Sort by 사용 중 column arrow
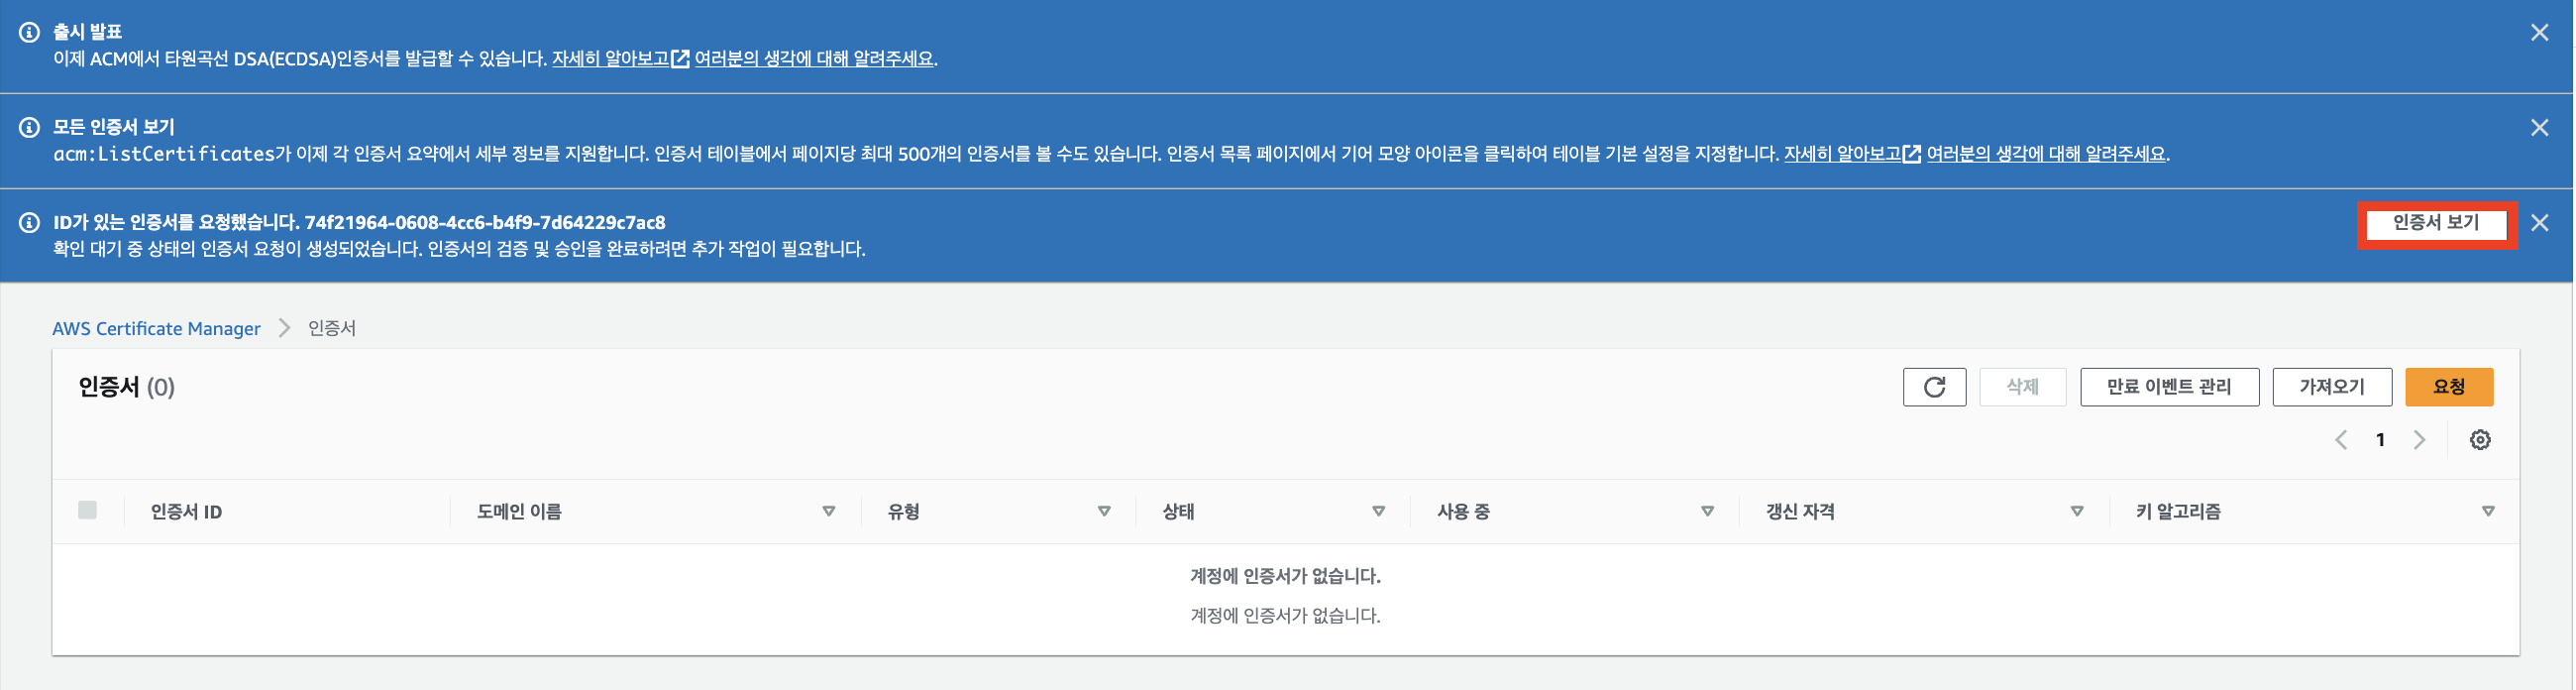 tap(1709, 512)
